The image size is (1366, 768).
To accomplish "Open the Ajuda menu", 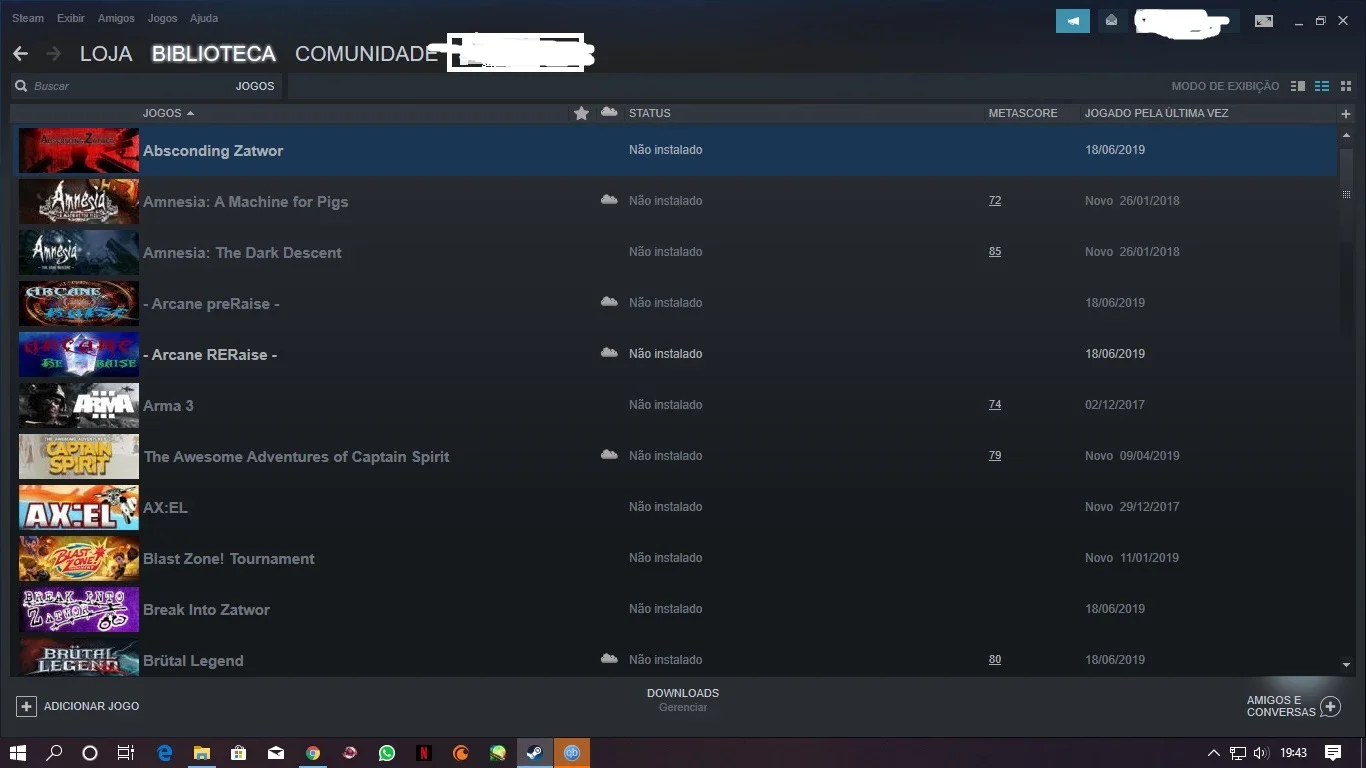I will coord(204,18).
